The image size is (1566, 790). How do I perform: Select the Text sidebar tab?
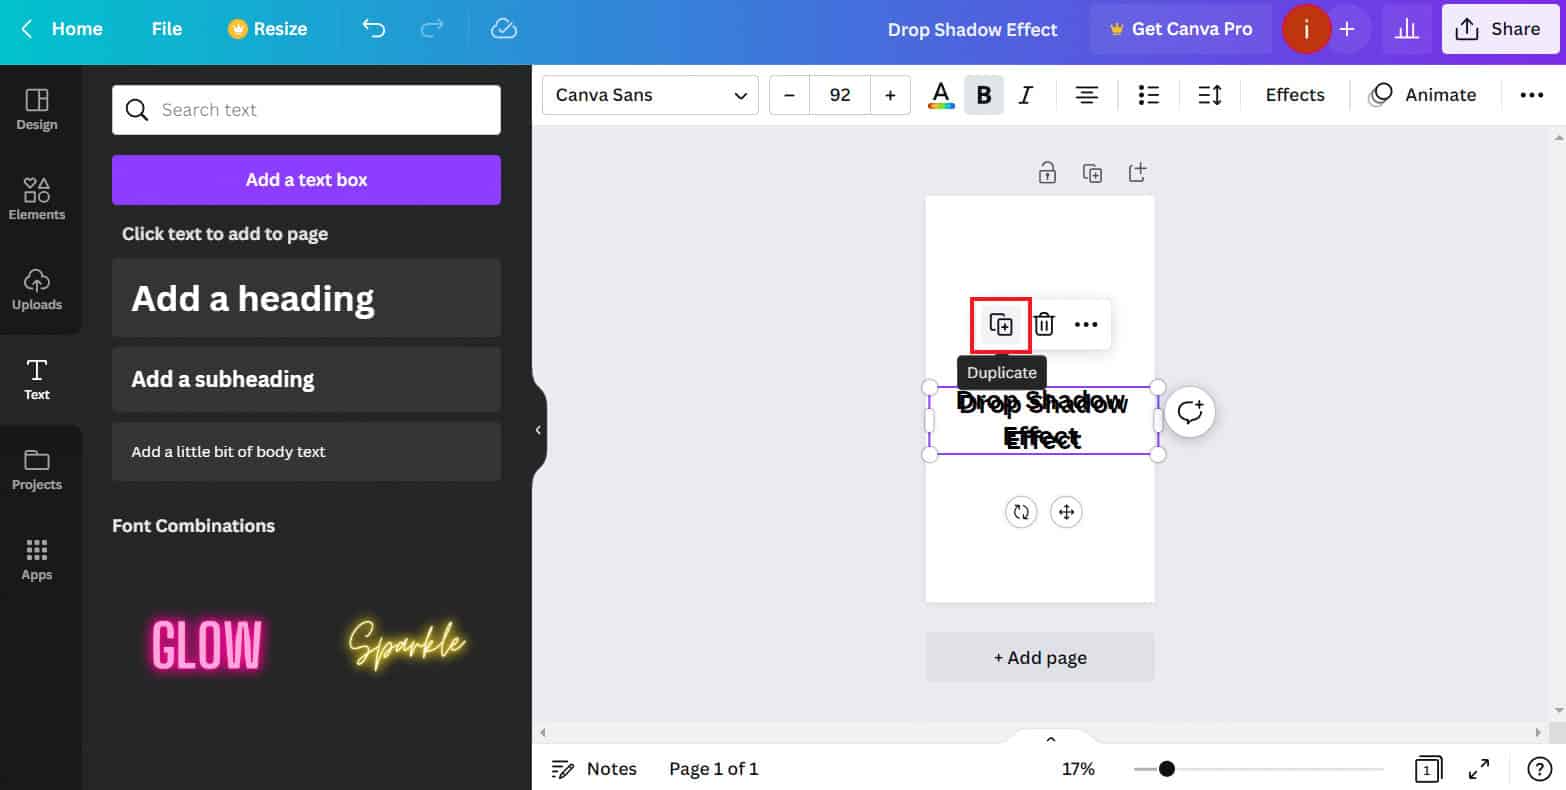pos(37,380)
